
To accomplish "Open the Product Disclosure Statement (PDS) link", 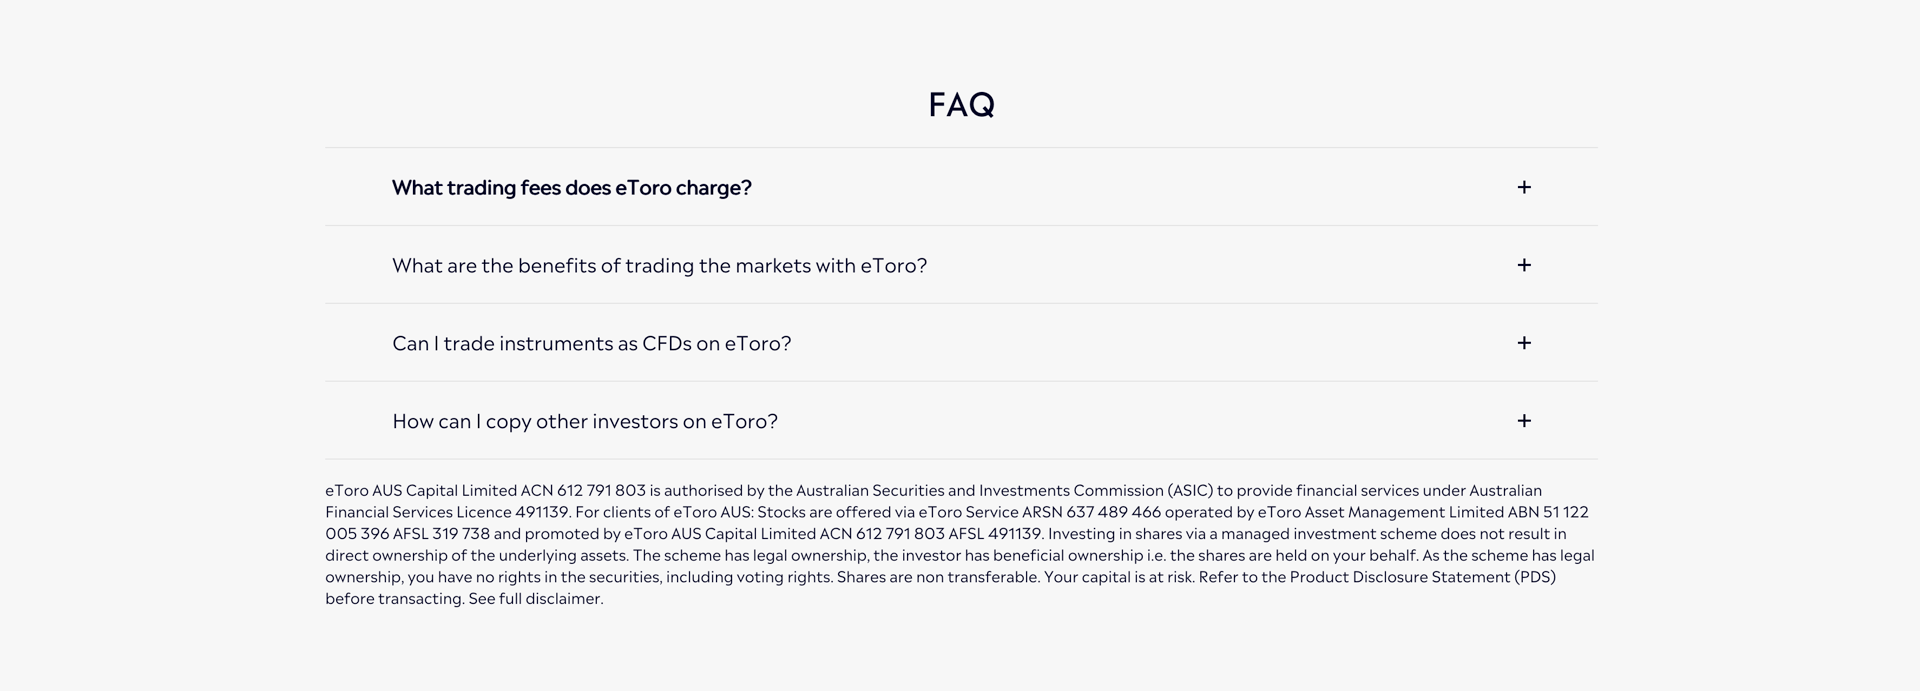I will [x=1422, y=577].
